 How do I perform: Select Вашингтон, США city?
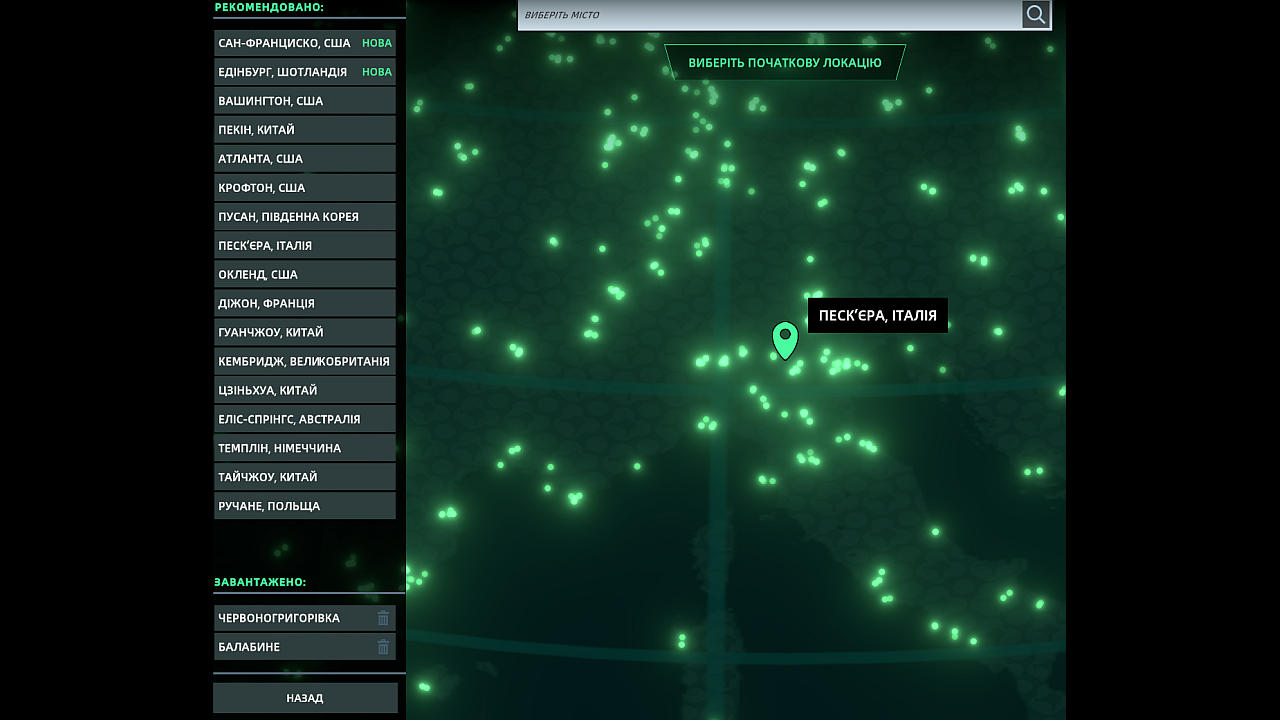[x=305, y=101]
